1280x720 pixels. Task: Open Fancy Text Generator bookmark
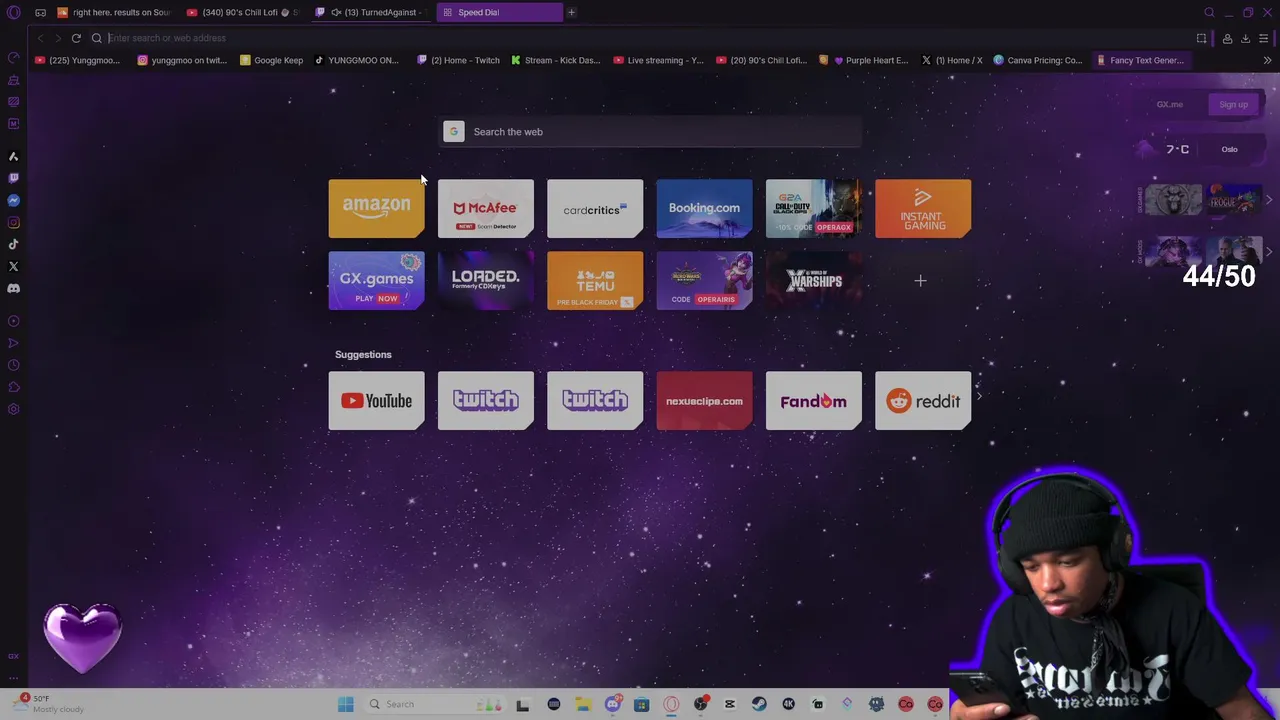(1140, 60)
